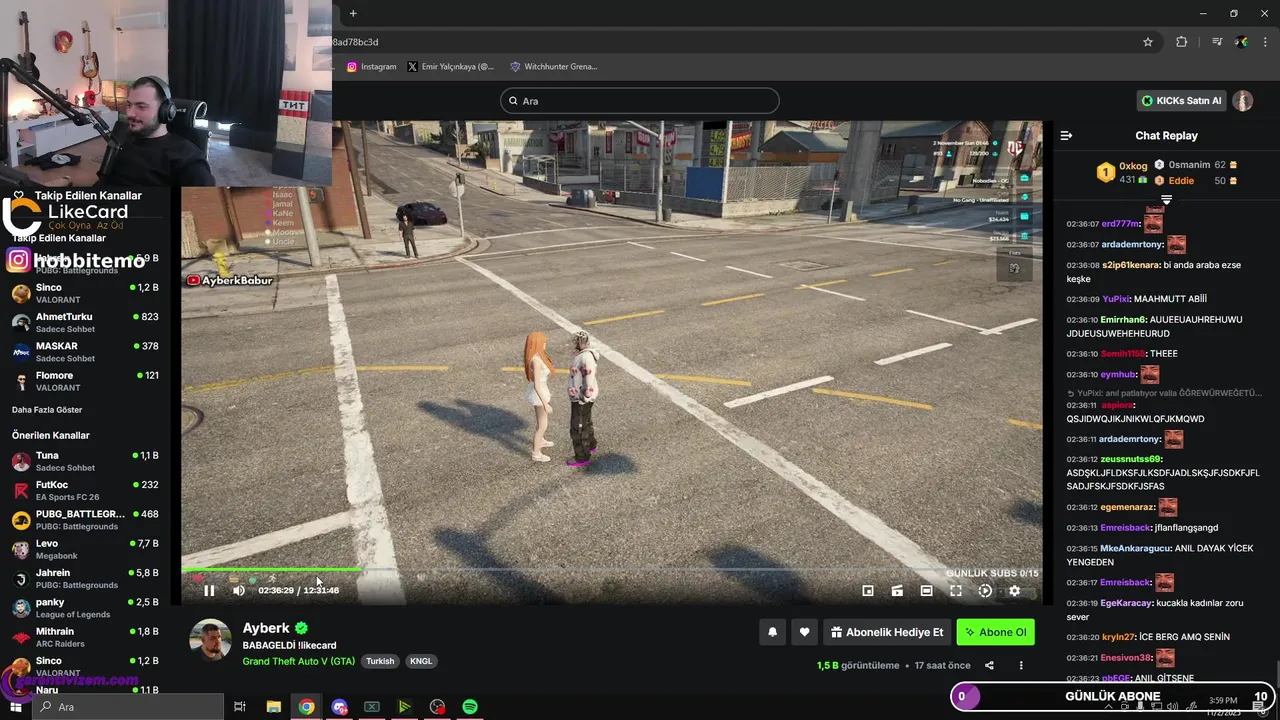Open MASKAR channel in sidebar
The height and width of the screenshot is (720, 1280).
coord(85,351)
